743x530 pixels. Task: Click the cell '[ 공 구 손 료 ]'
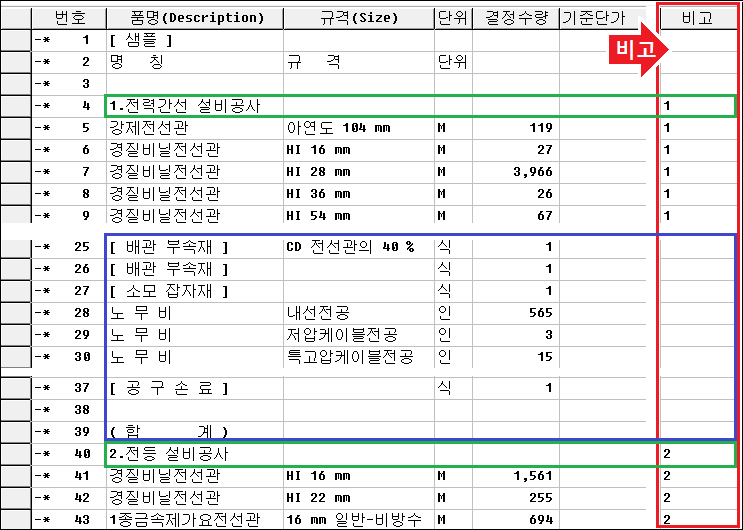point(195,388)
